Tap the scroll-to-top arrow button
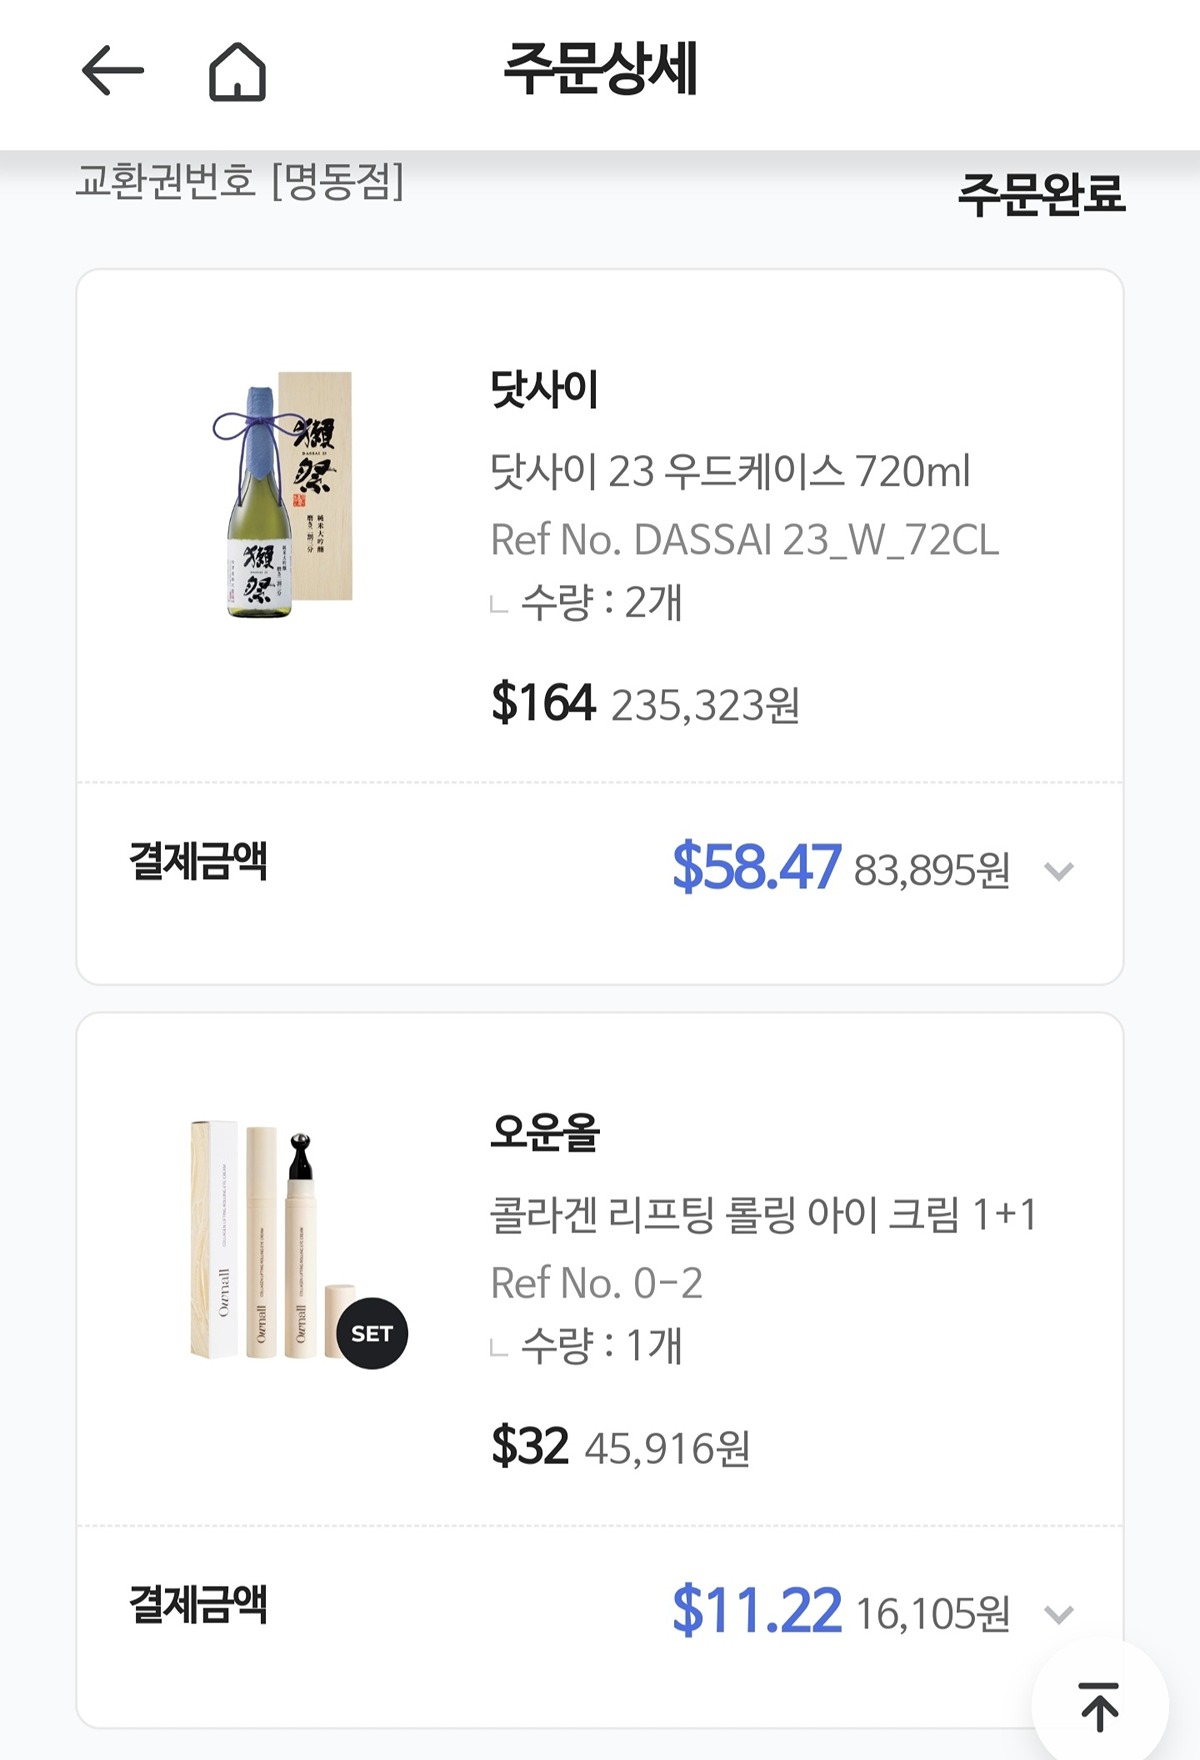This screenshot has width=1200, height=1760. (1099, 1705)
